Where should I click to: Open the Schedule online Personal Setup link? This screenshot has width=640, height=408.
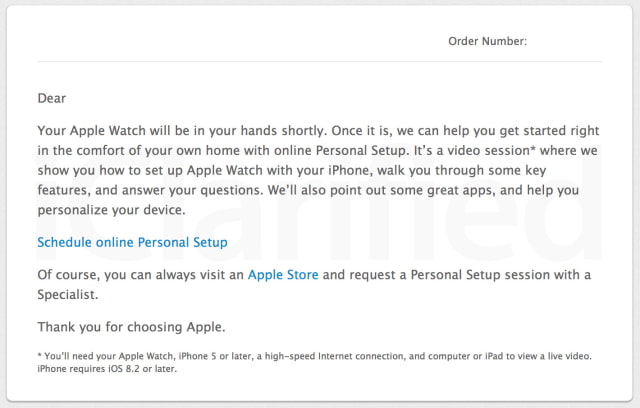click(132, 242)
